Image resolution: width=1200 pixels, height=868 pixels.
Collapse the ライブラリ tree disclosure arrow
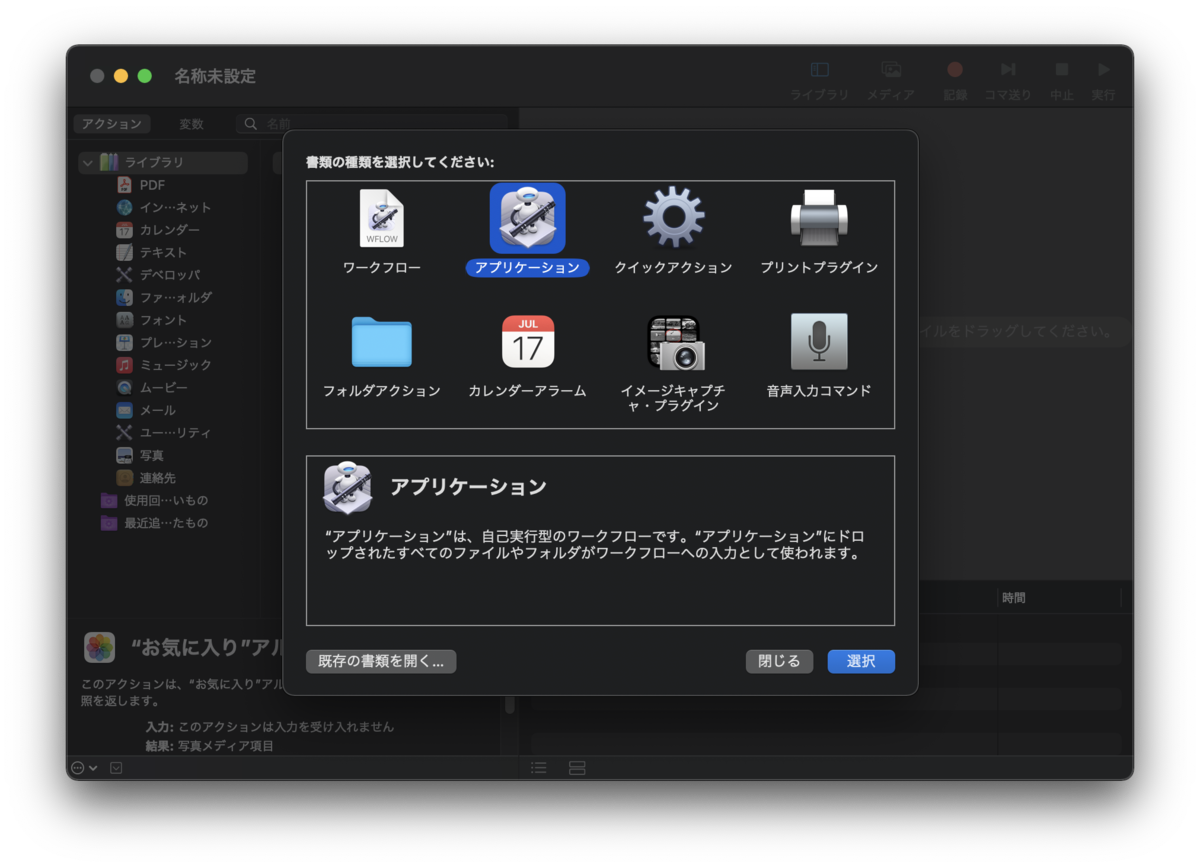coord(88,162)
